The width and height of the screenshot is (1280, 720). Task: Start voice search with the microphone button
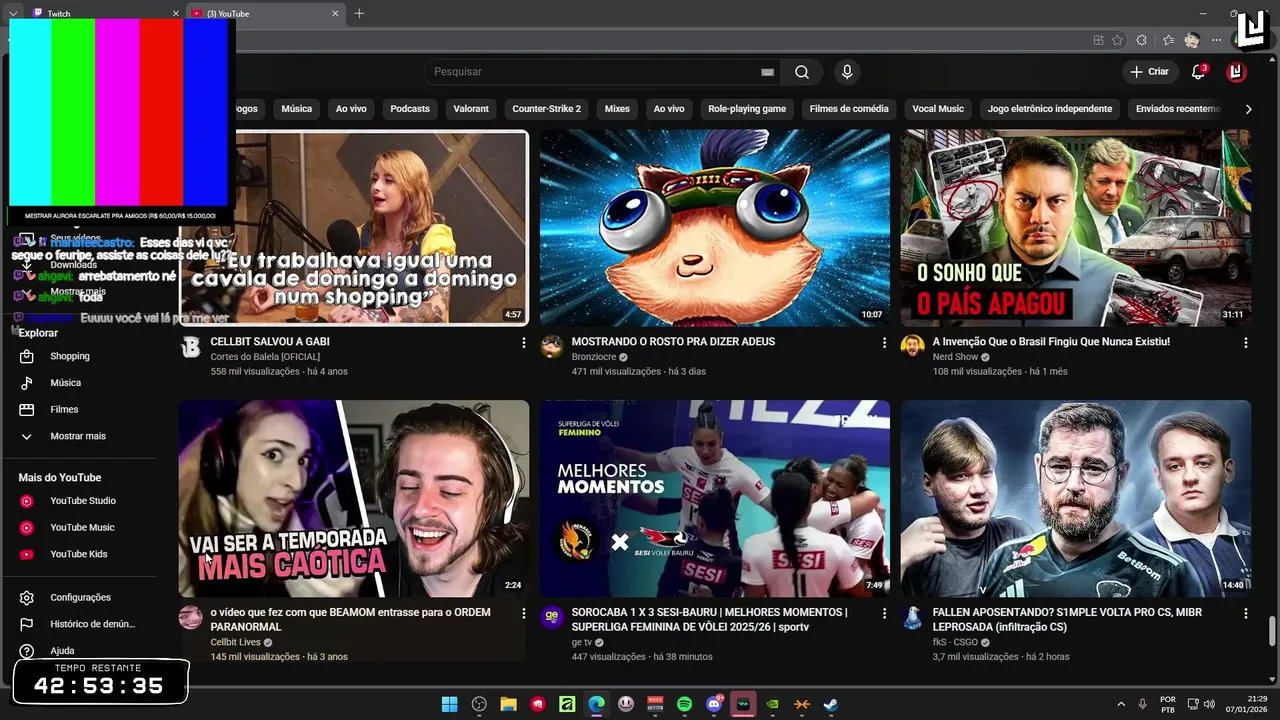[x=847, y=72]
